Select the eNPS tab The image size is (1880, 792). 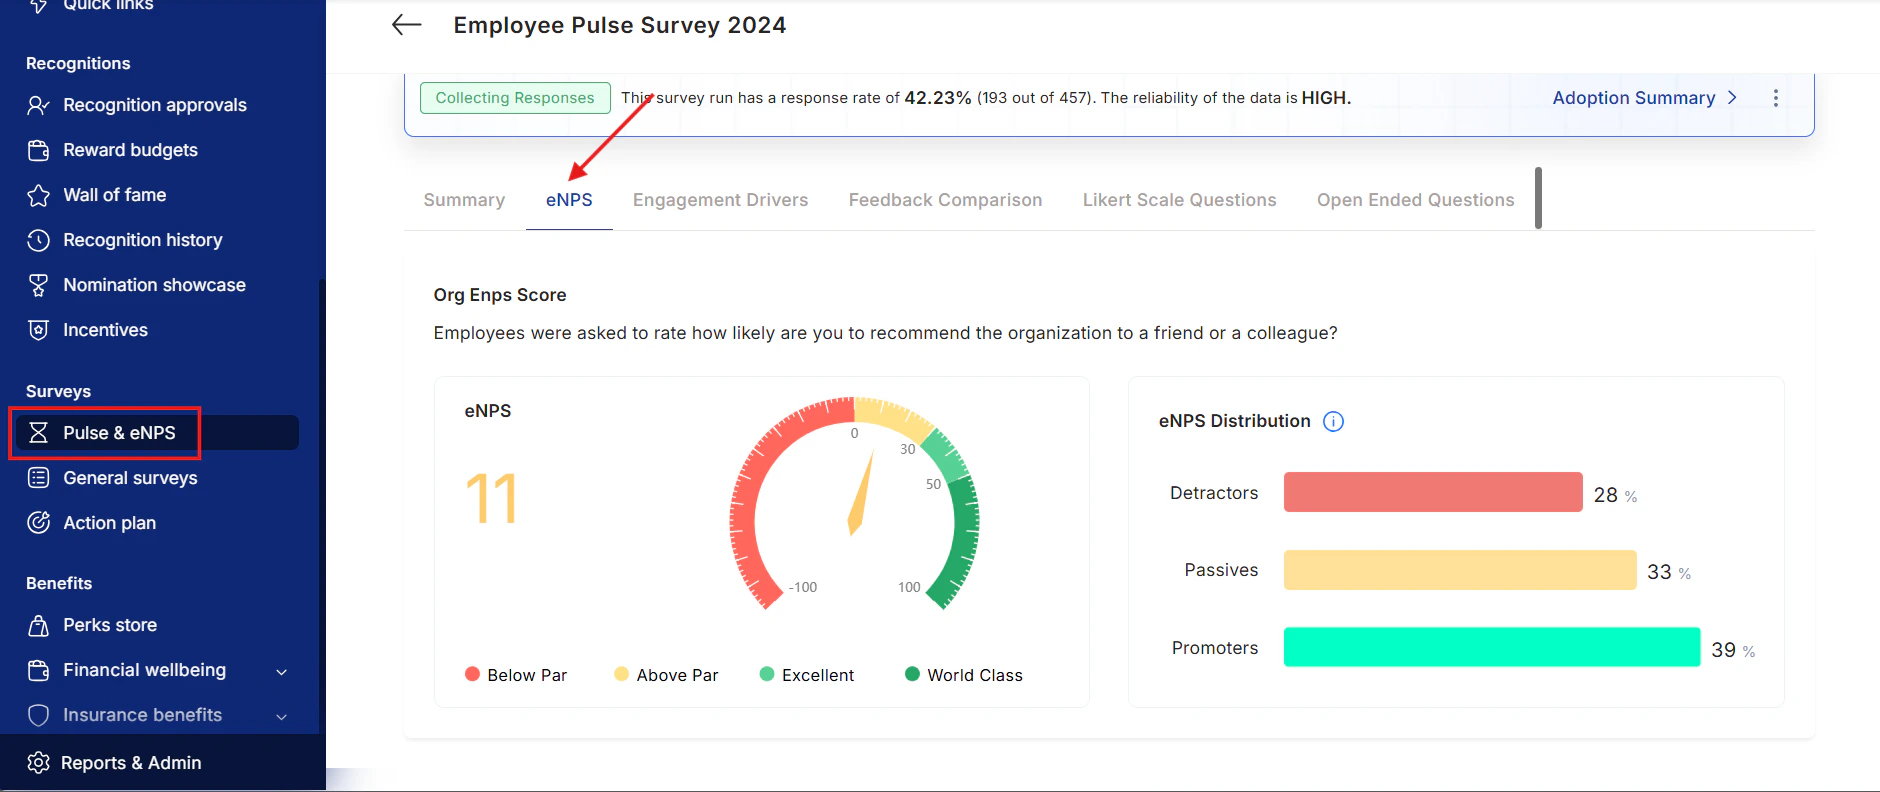[569, 200]
